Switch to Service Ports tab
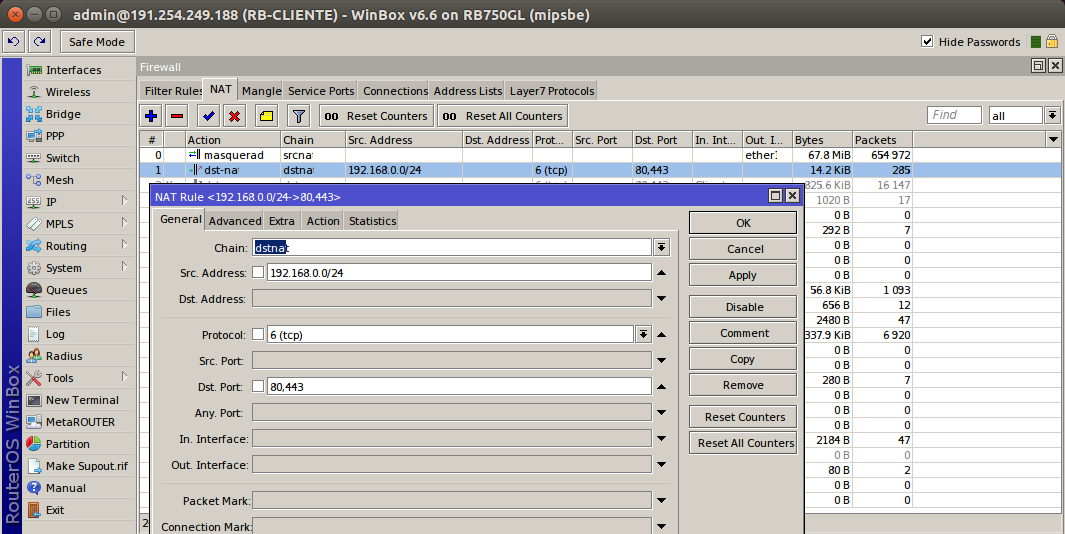This screenshot has height=534, width=1065. [321, 90]
